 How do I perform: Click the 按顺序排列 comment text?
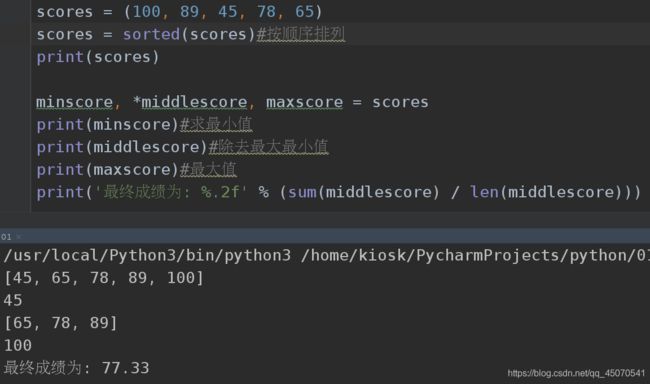[301, 34]
